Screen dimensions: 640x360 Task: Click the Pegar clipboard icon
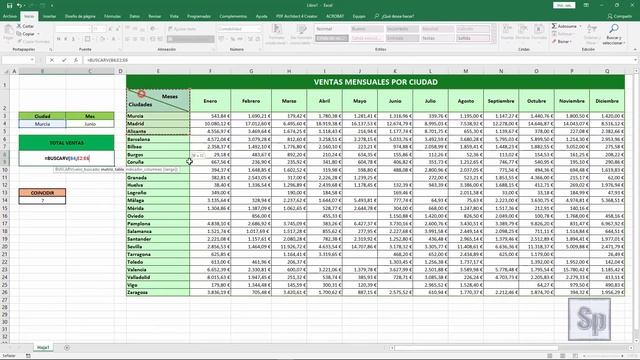click(8, 30)
